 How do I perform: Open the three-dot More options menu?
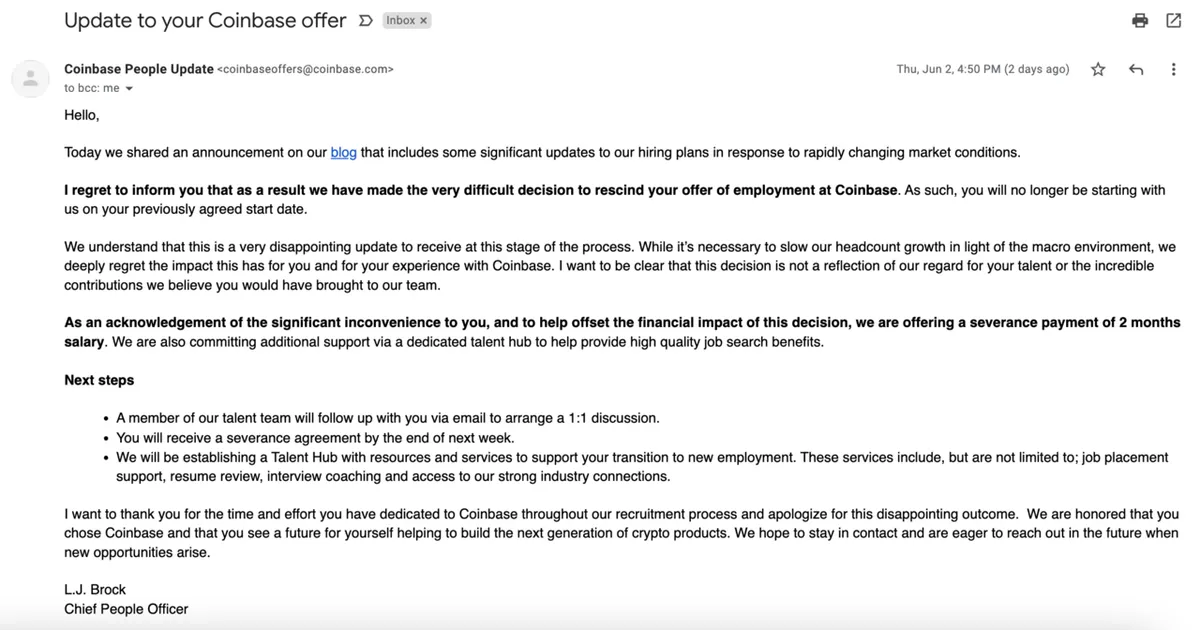point(1173,69)
